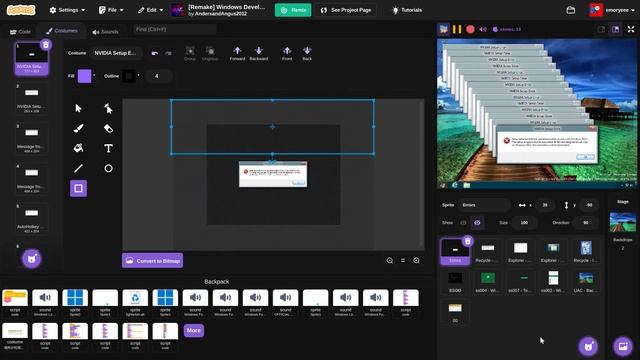Open the Settings dropdown

point(67,10)
